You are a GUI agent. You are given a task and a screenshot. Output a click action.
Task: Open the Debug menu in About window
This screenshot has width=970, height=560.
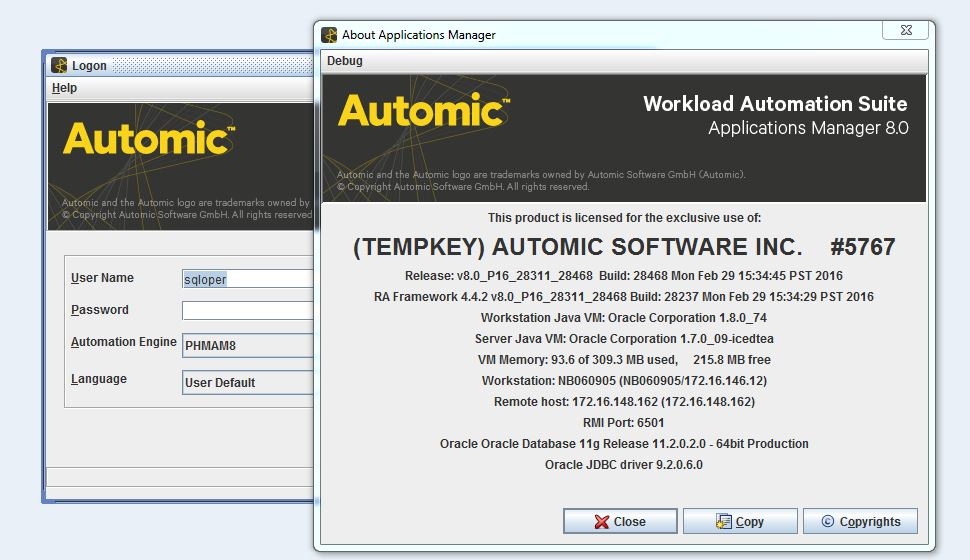click(345, 61)
